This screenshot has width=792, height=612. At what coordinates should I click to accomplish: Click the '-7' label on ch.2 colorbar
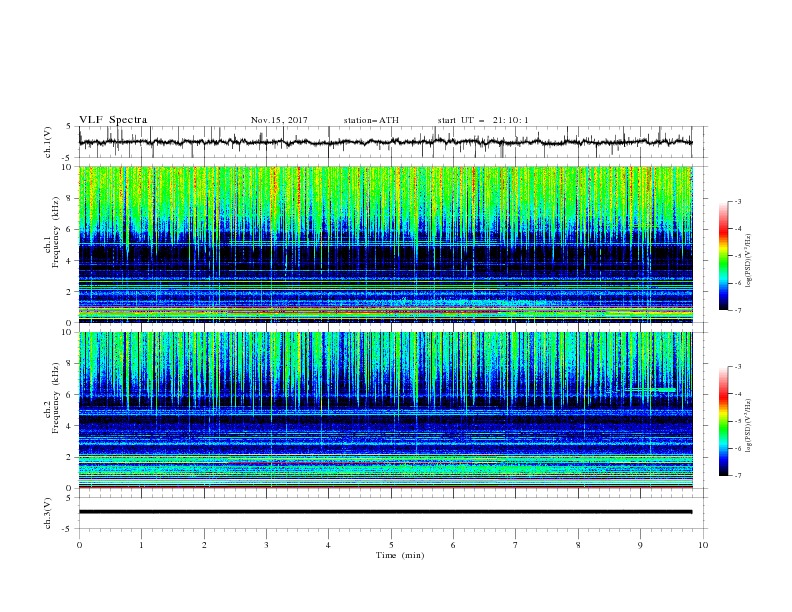click(x=737, y=476)
